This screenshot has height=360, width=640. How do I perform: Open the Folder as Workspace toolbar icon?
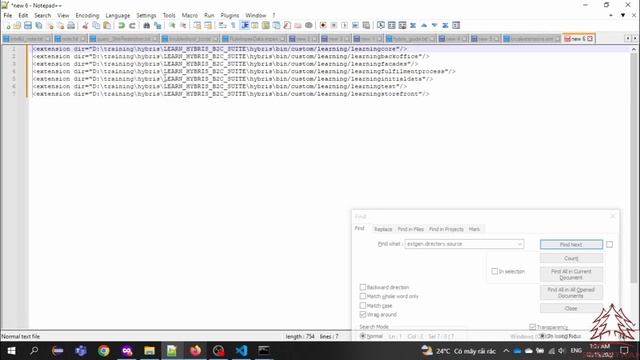click(x=298, y=26)
